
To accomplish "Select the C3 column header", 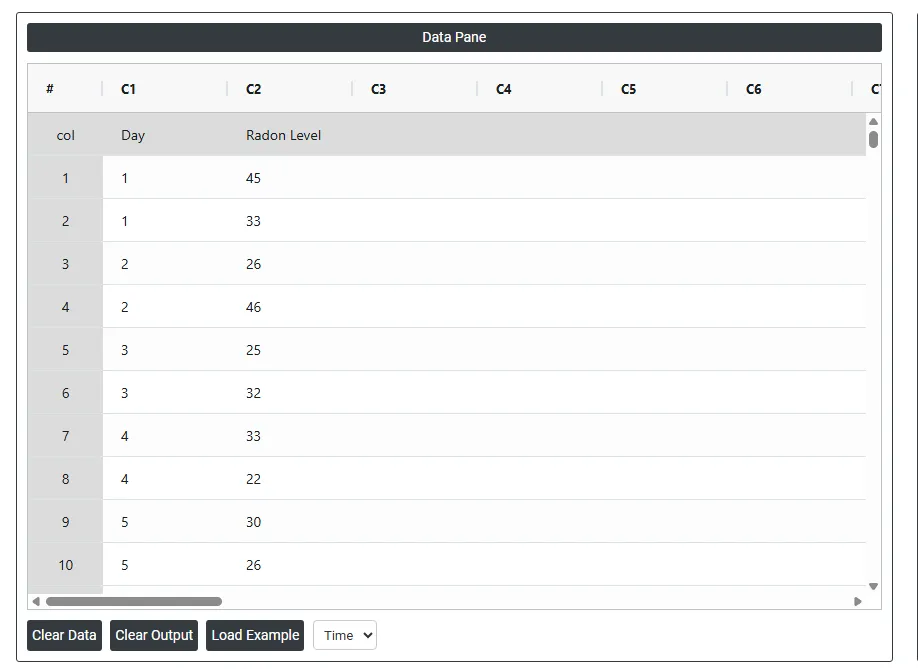I will [415, 89].
